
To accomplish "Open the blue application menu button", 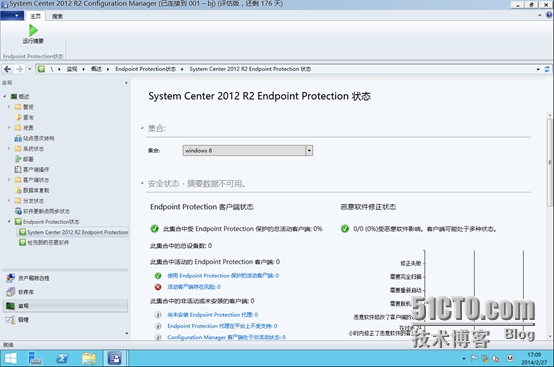I will click(12, 16).
